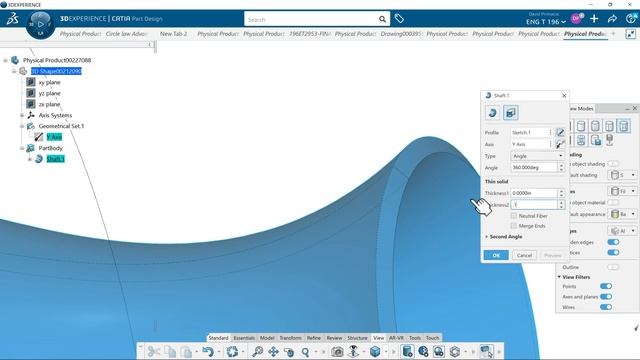Switch to the Transform toolbar tab
The width and height of the screenshot is (640, 360).
[x=290, y=338]
